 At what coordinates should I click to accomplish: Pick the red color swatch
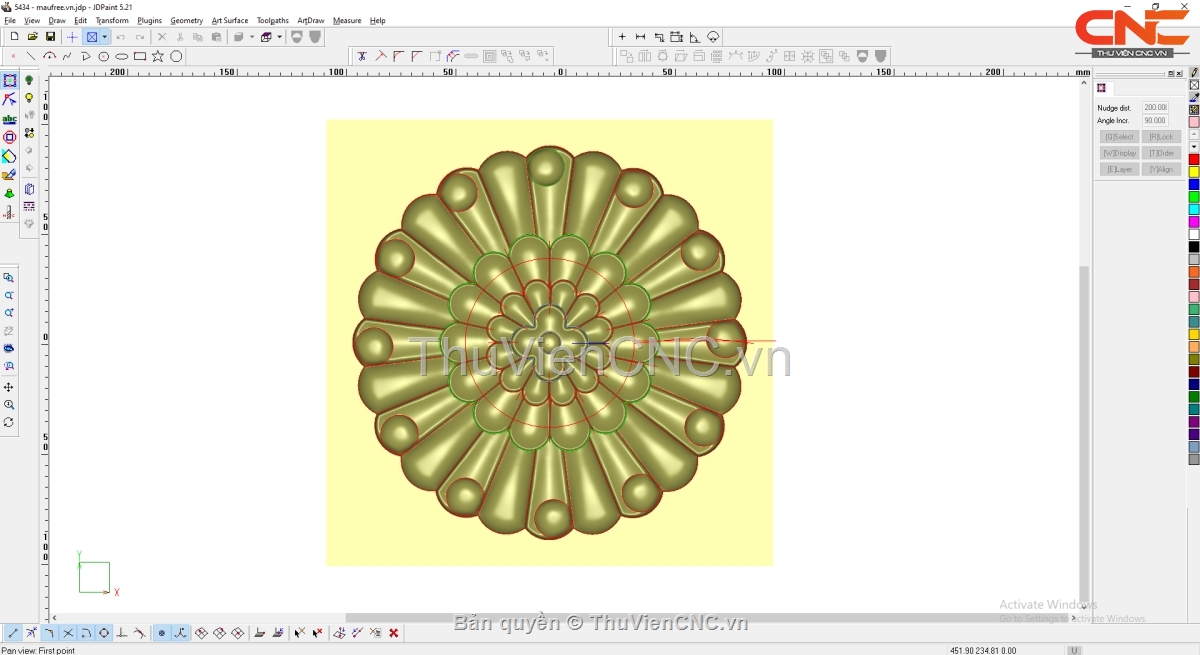coord(1194,160)
